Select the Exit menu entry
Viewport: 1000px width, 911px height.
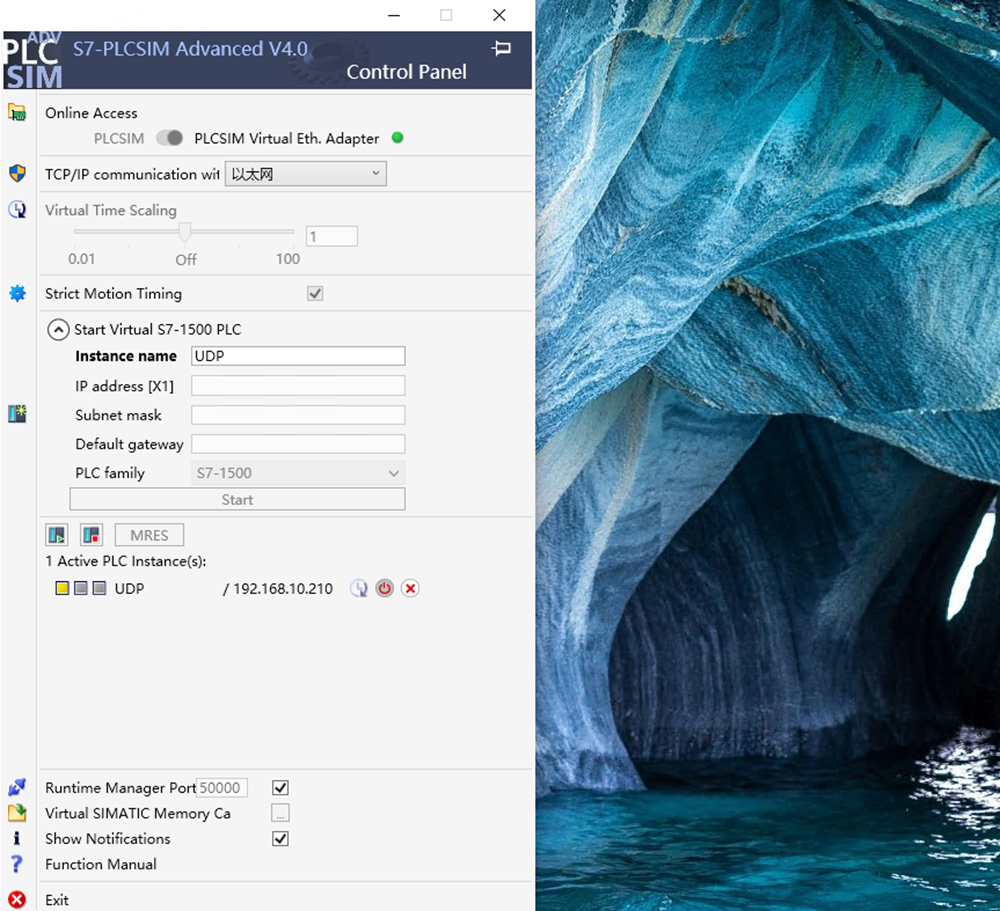click(57, 900)
